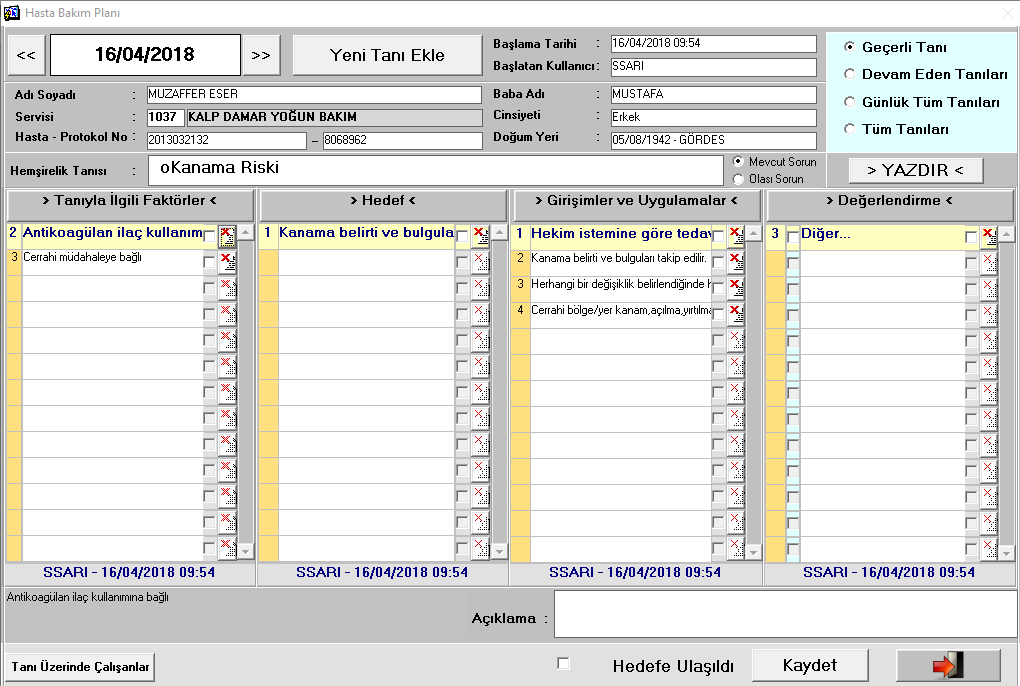Expand the Girişimler ve Uygulamalar header

[x=636, y=201]
